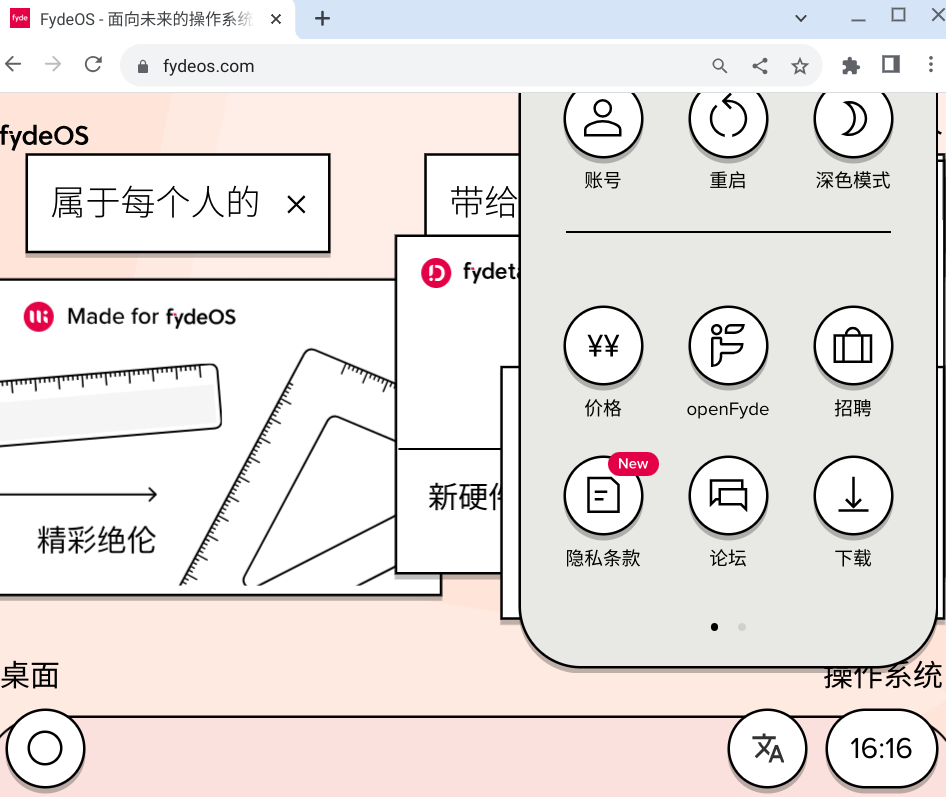The image size is (946, 797).
Task: Click the New badge on 隐私条款
Action: [633, 464]
